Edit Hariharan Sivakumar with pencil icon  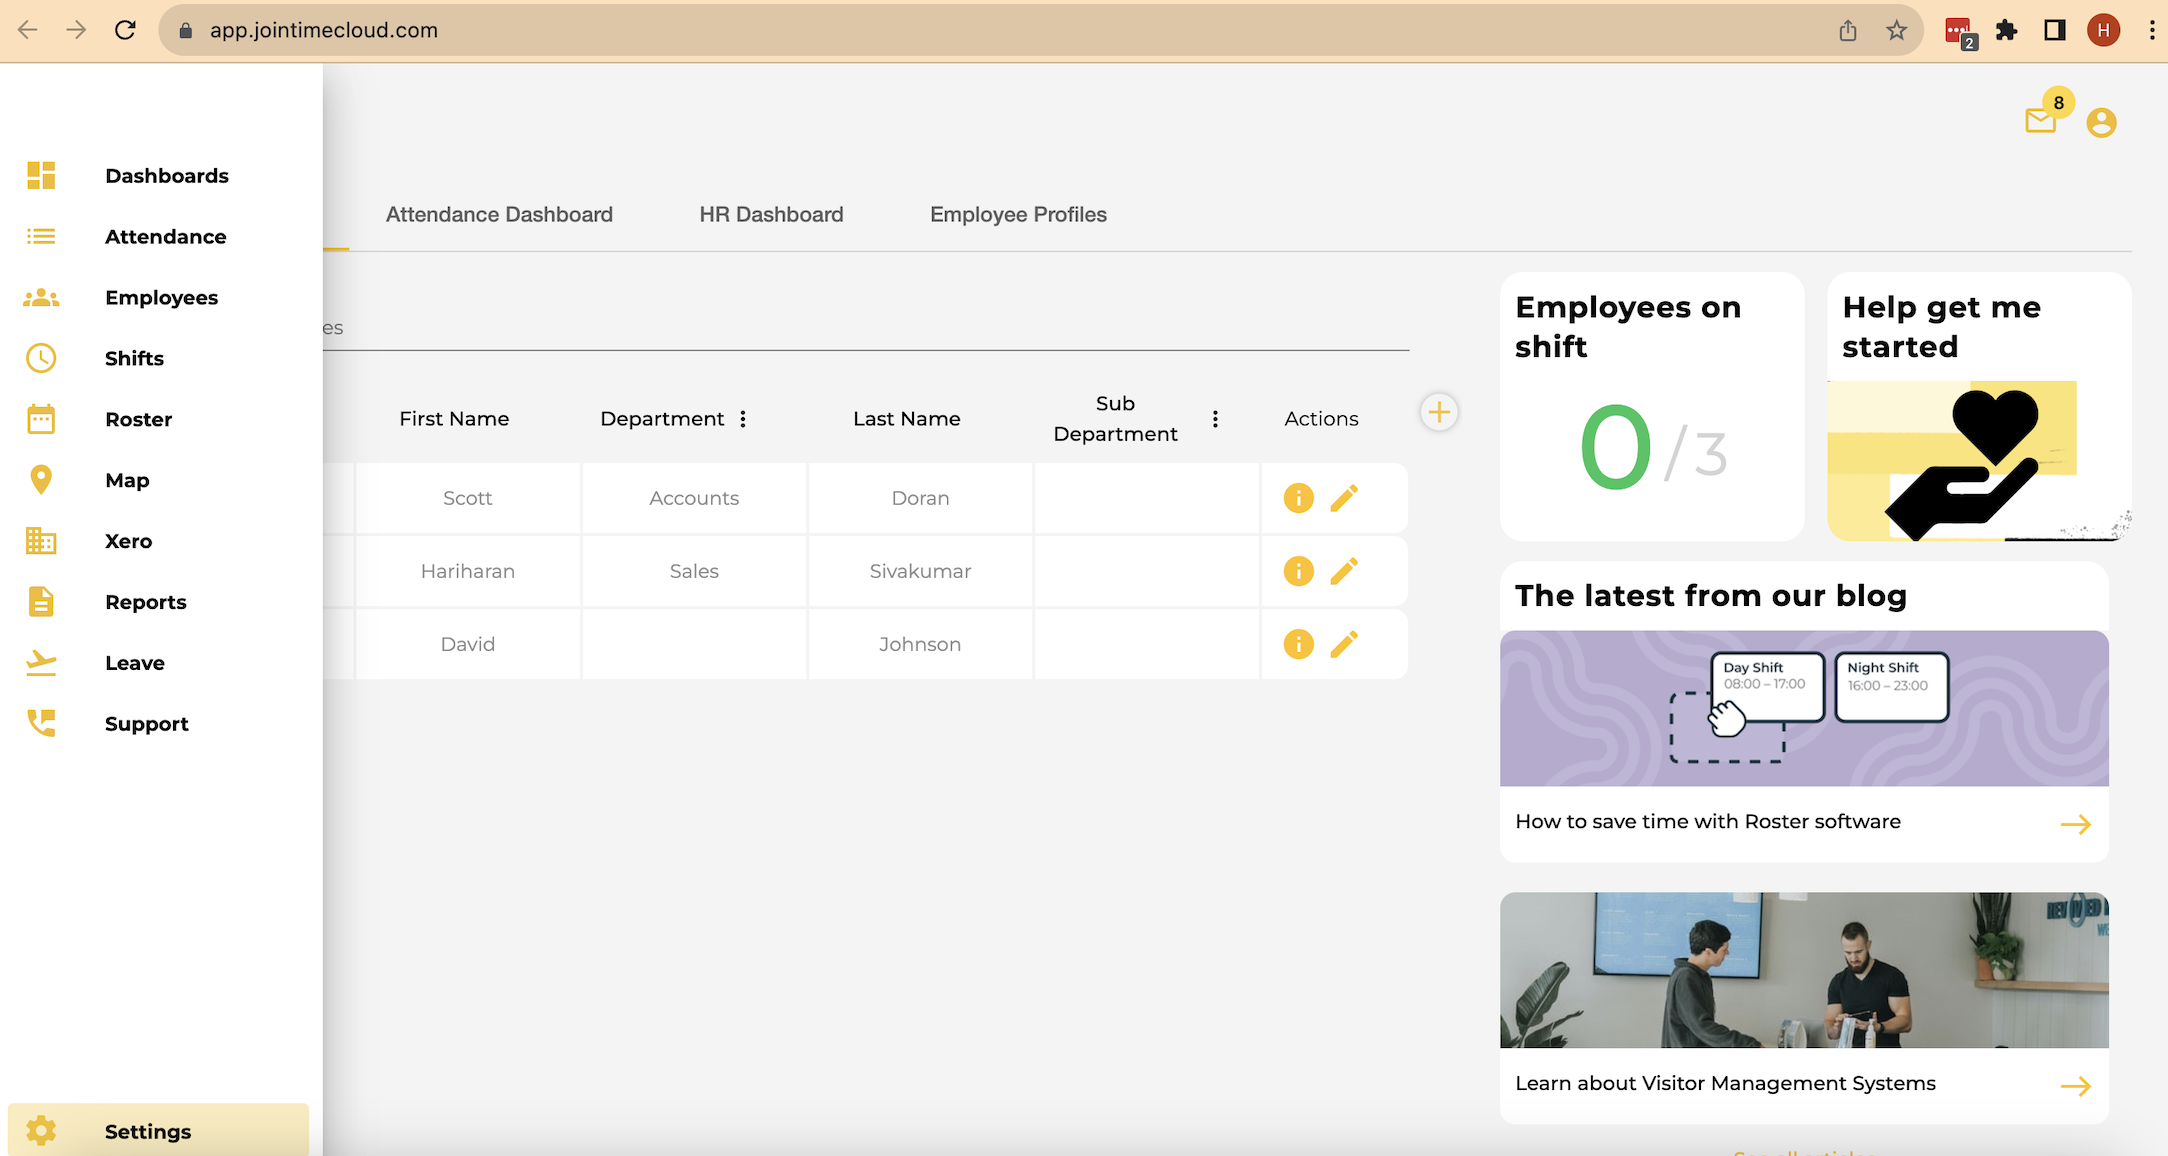pyautogui.click(x=1344, y=571)
